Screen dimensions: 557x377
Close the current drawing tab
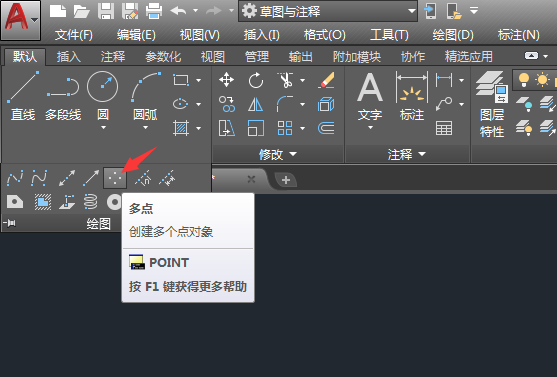[251, 179]
